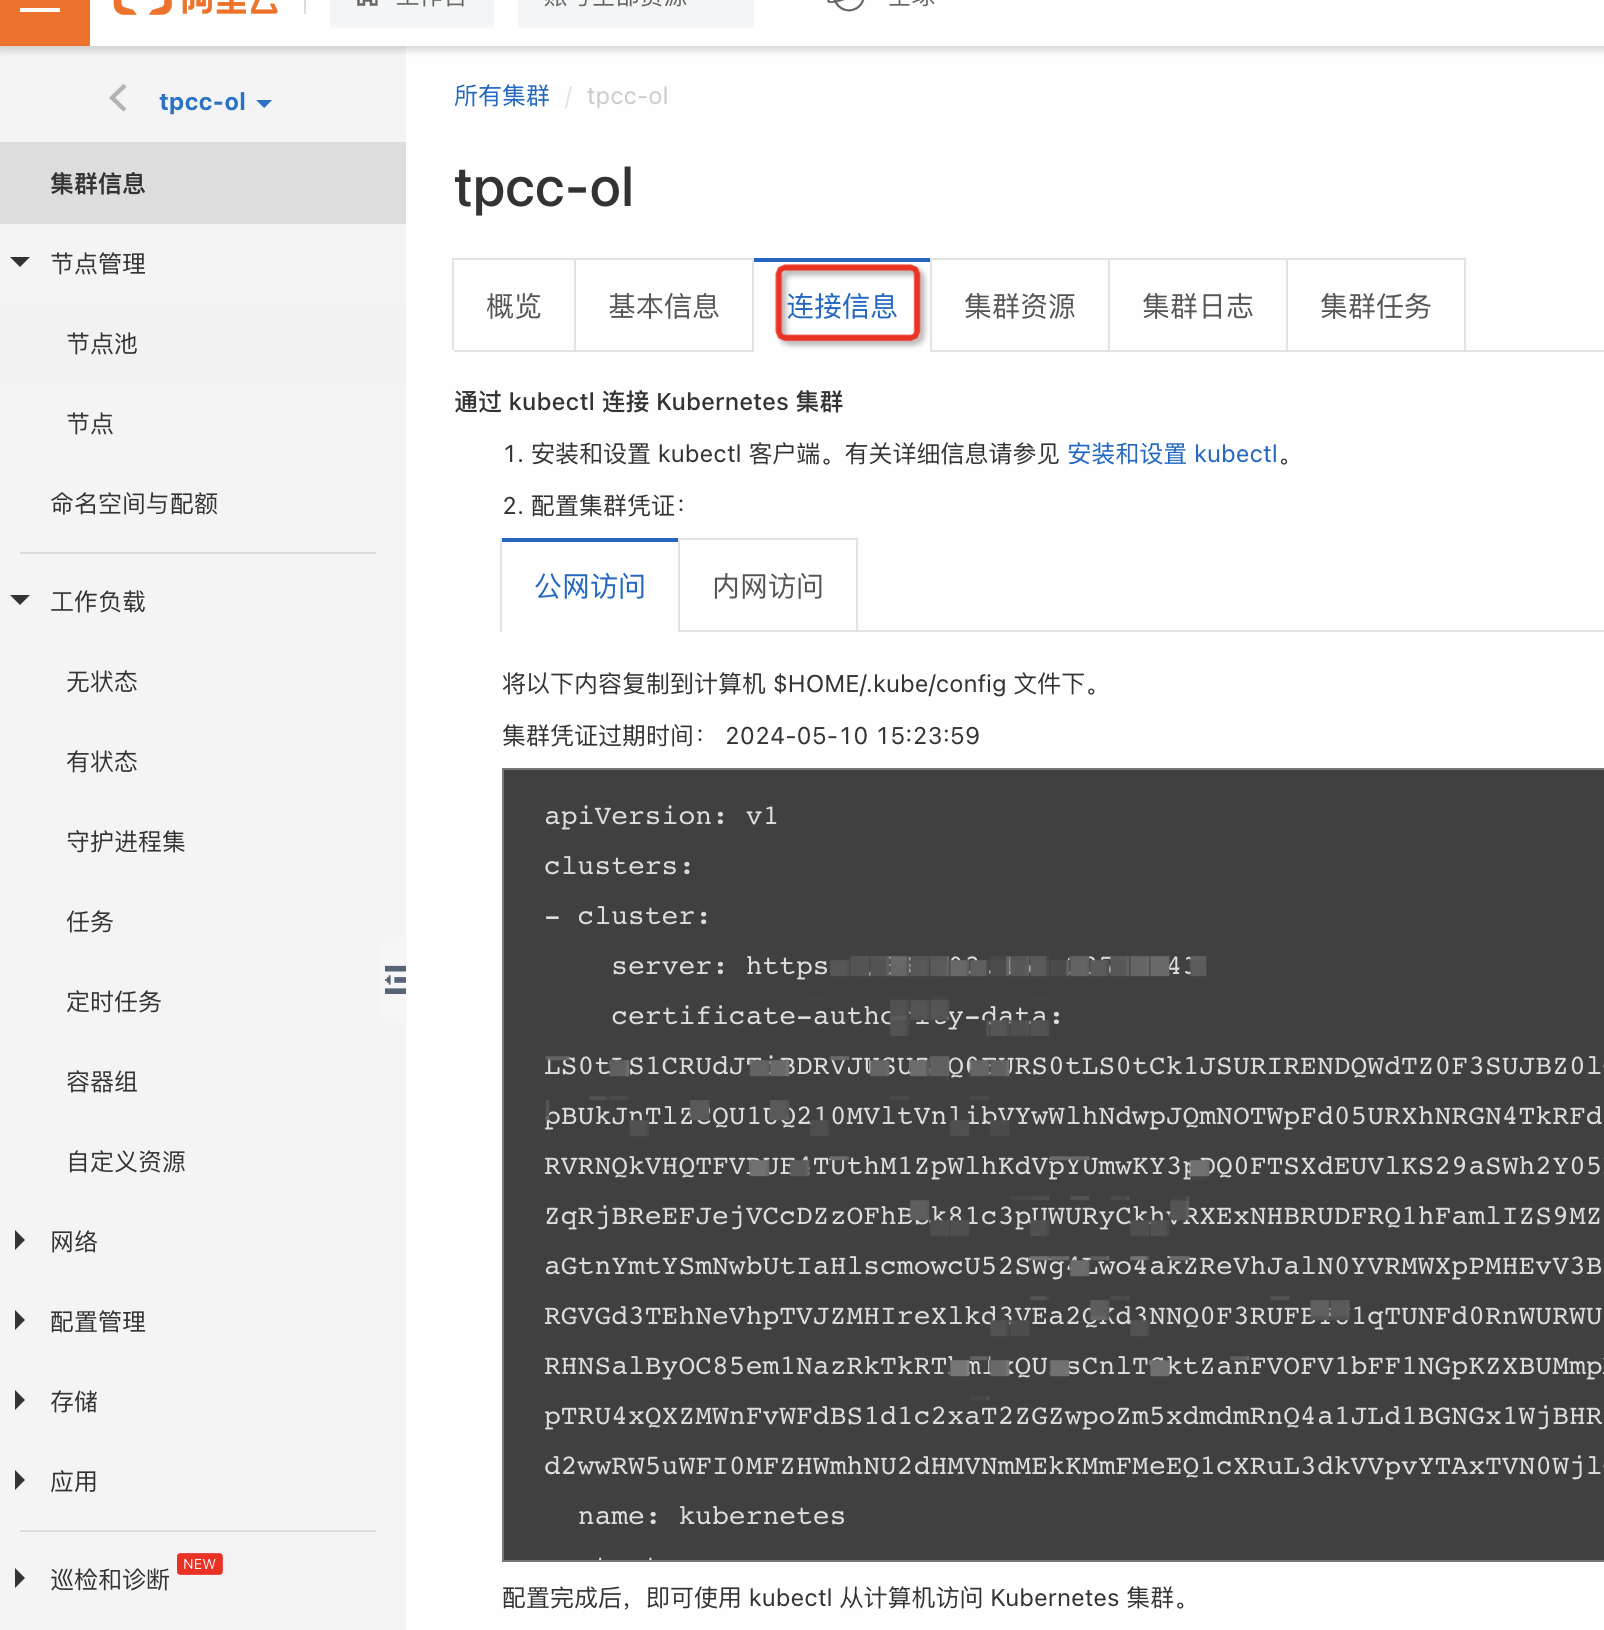Expand the 配置管理 section
Image resolution: width=1604 pixels, height=1630 pixels.
[20, 1321]
